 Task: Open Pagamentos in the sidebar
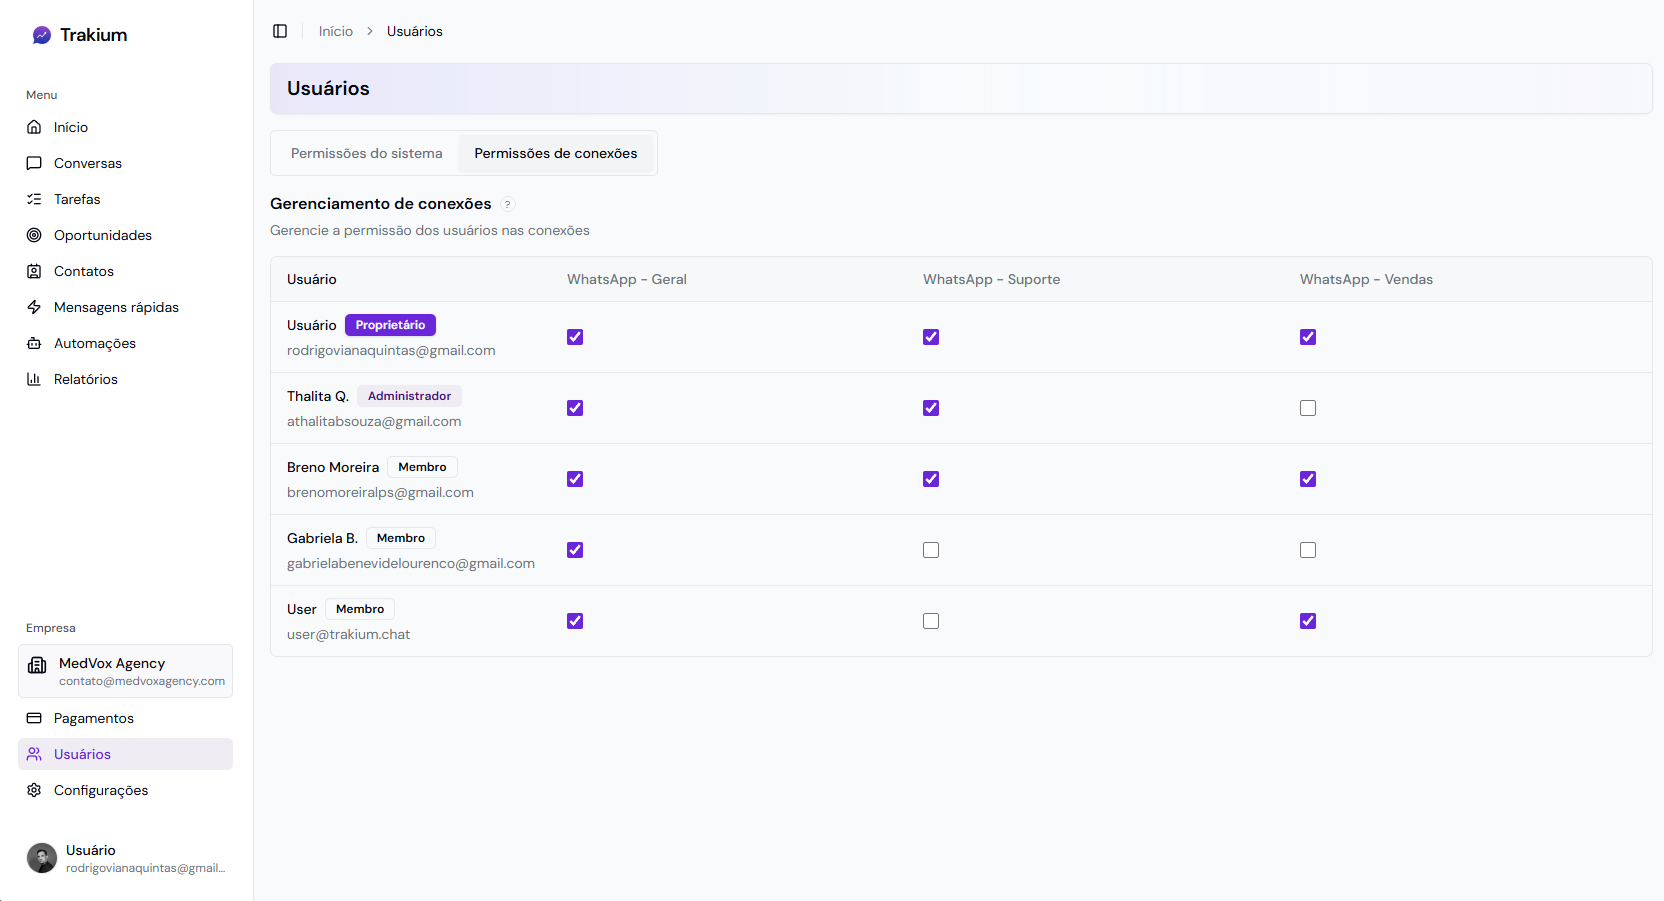coord(93,718)
